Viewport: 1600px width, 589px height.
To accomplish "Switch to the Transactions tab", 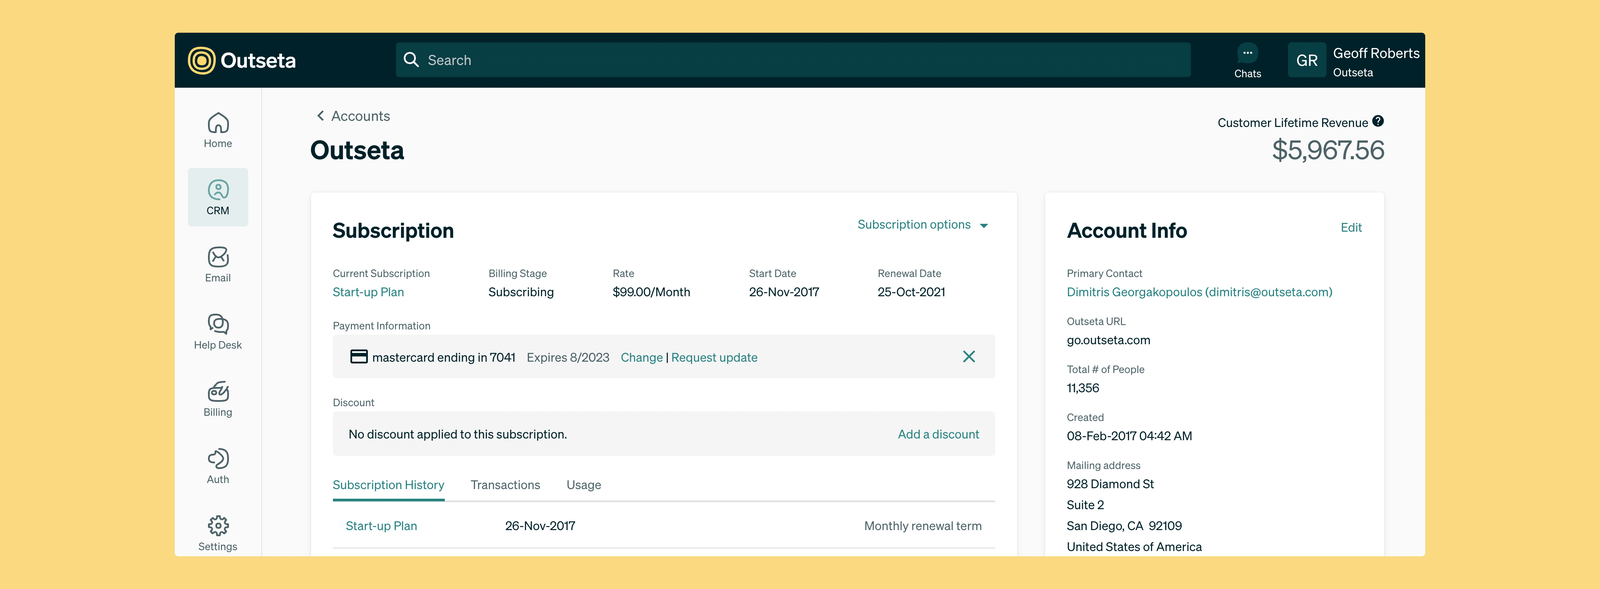I will [505, 485].
